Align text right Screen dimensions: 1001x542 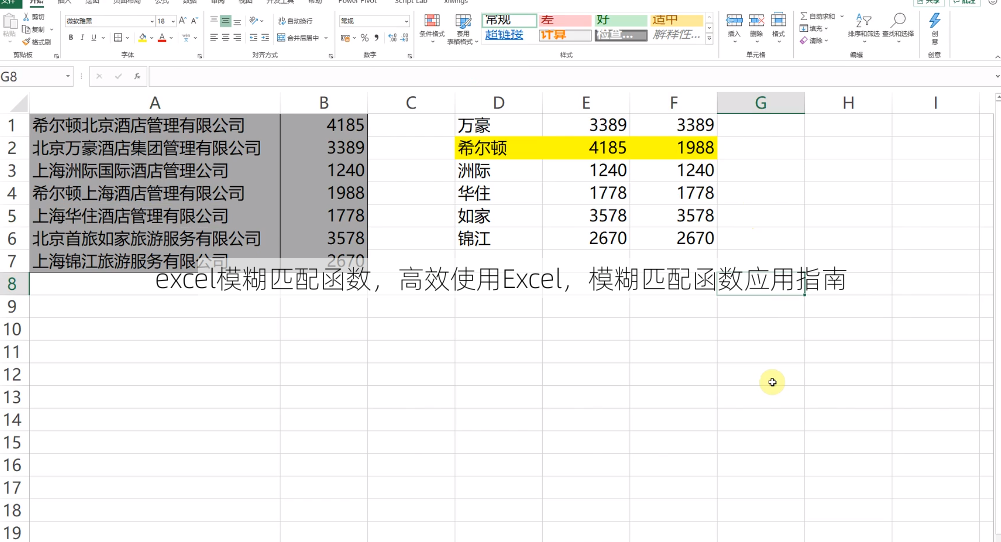click(x=237, y=38)
